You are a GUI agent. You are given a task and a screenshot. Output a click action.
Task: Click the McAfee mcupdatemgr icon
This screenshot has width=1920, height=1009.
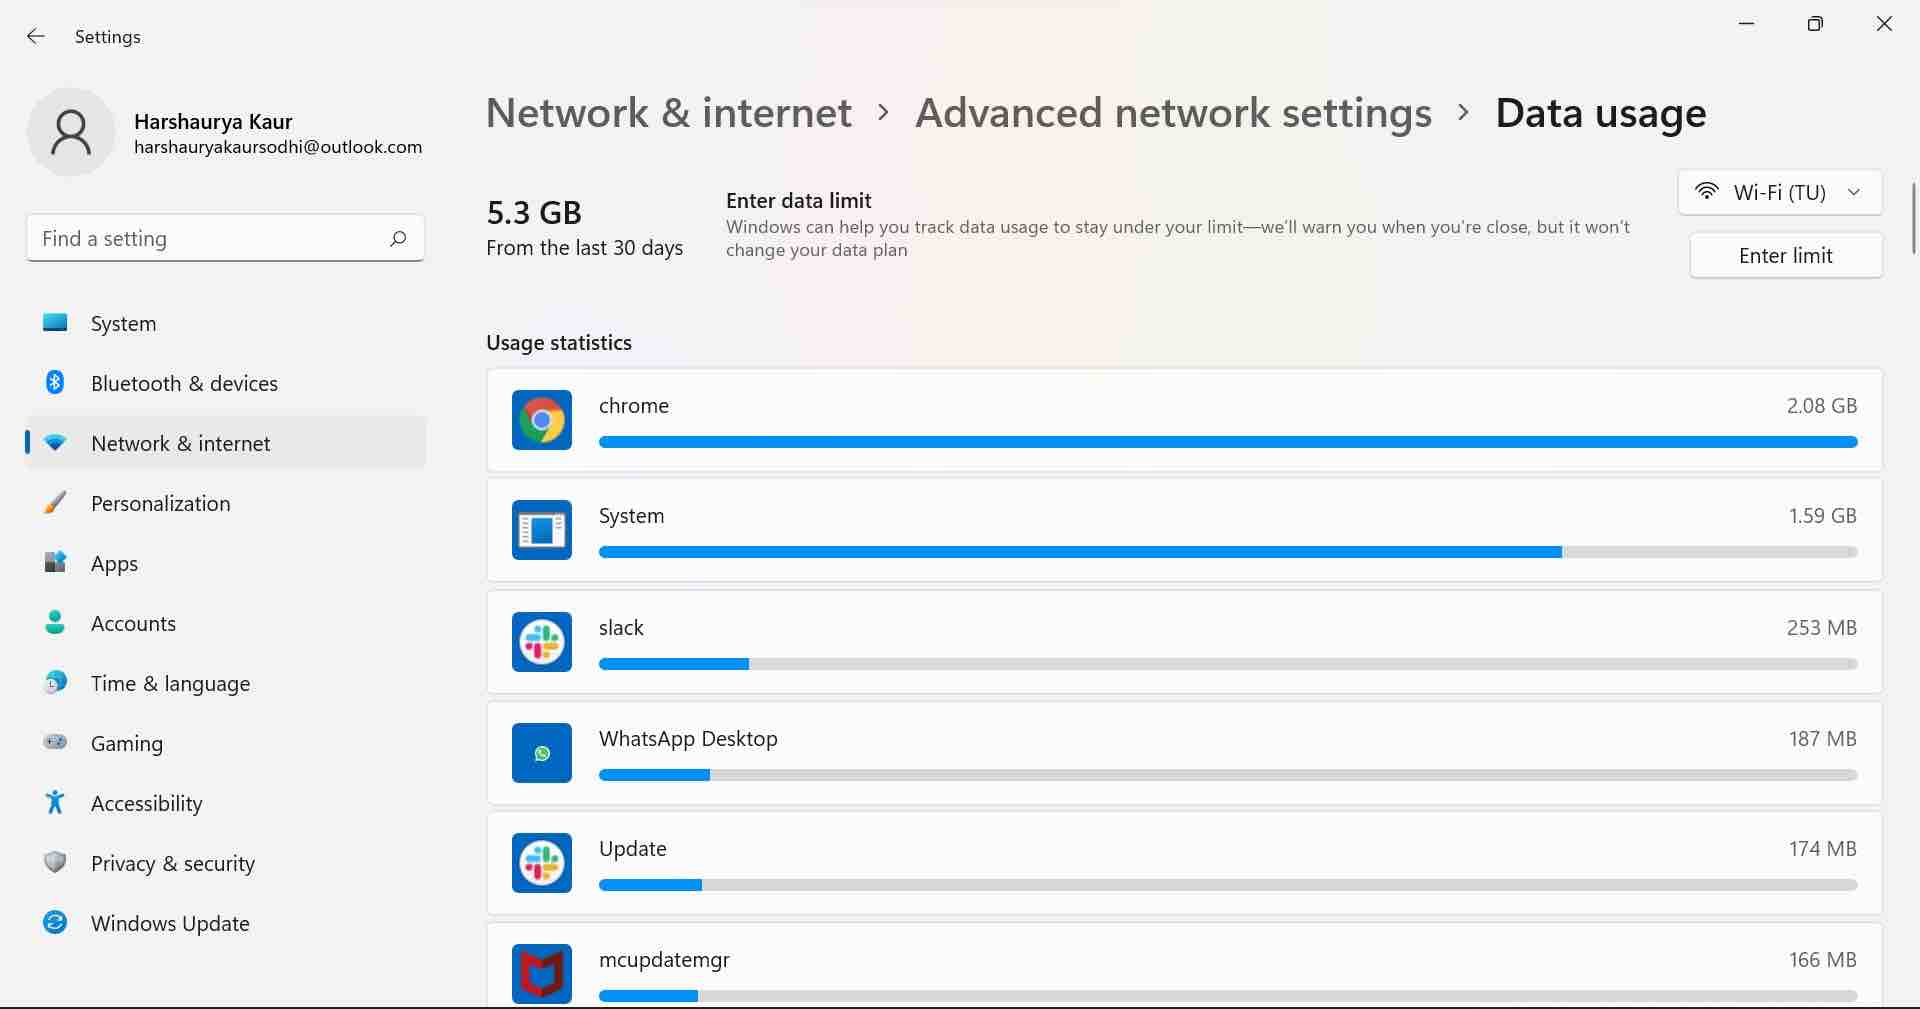(x=541, y=973)
